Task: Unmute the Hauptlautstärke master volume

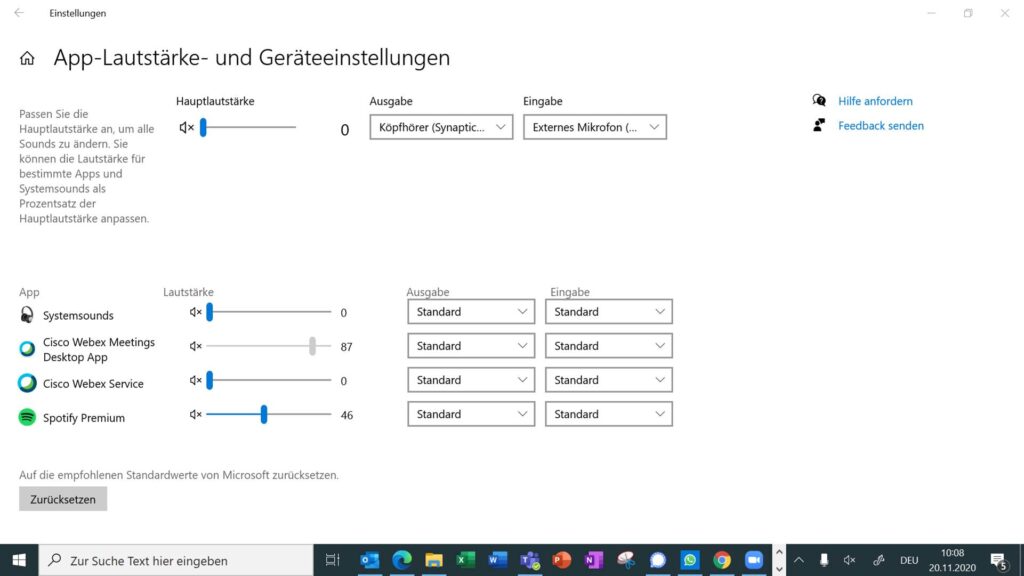Action: (x=186, y=127)
